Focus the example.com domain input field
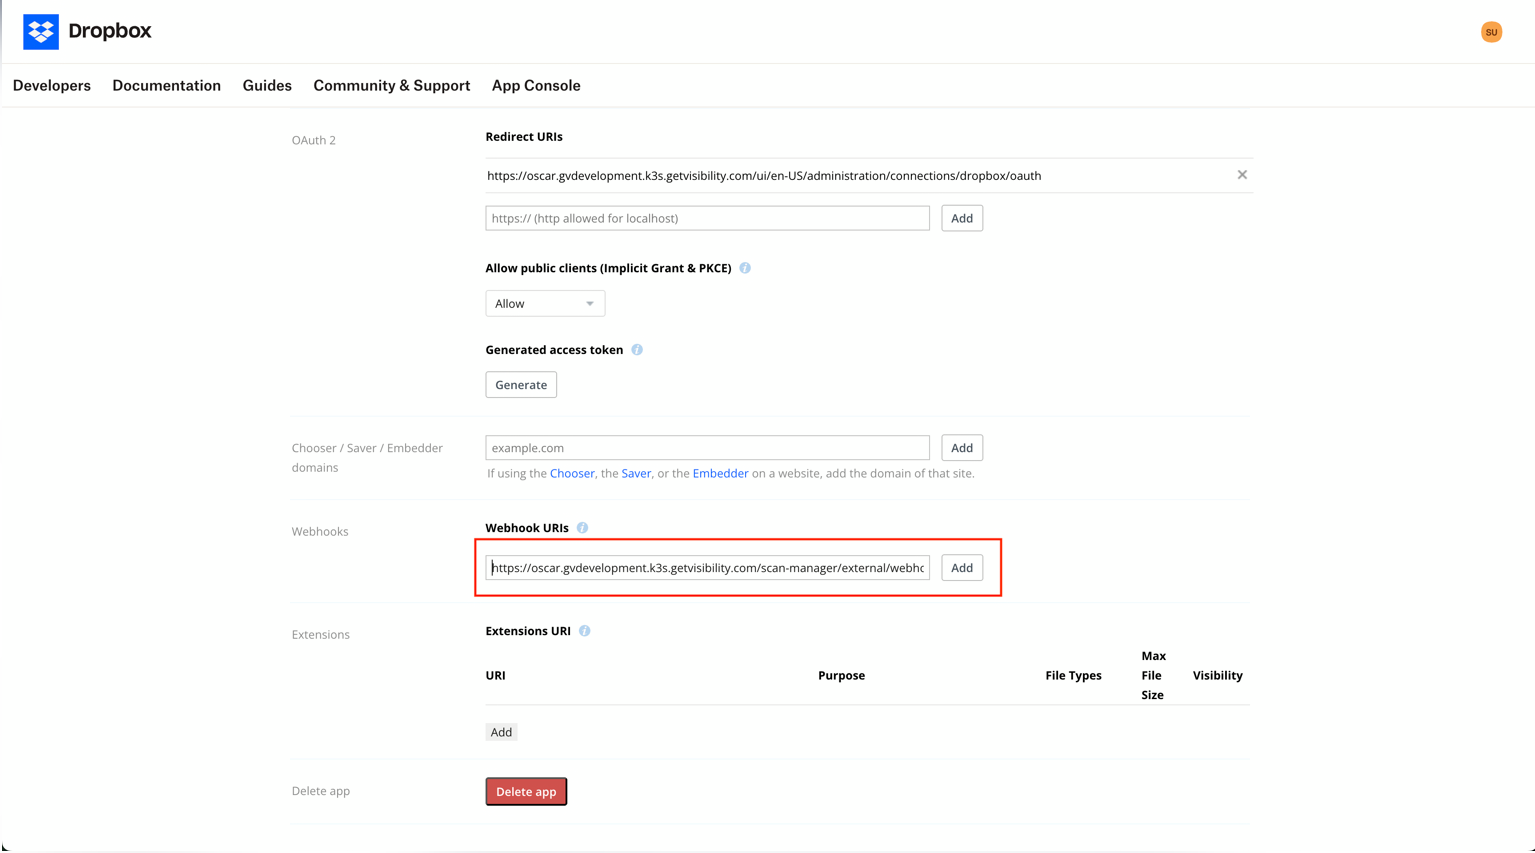Image resolution: width=1535 pixels, height=853 pixels. pyautogui.click(x=707, y=448)
